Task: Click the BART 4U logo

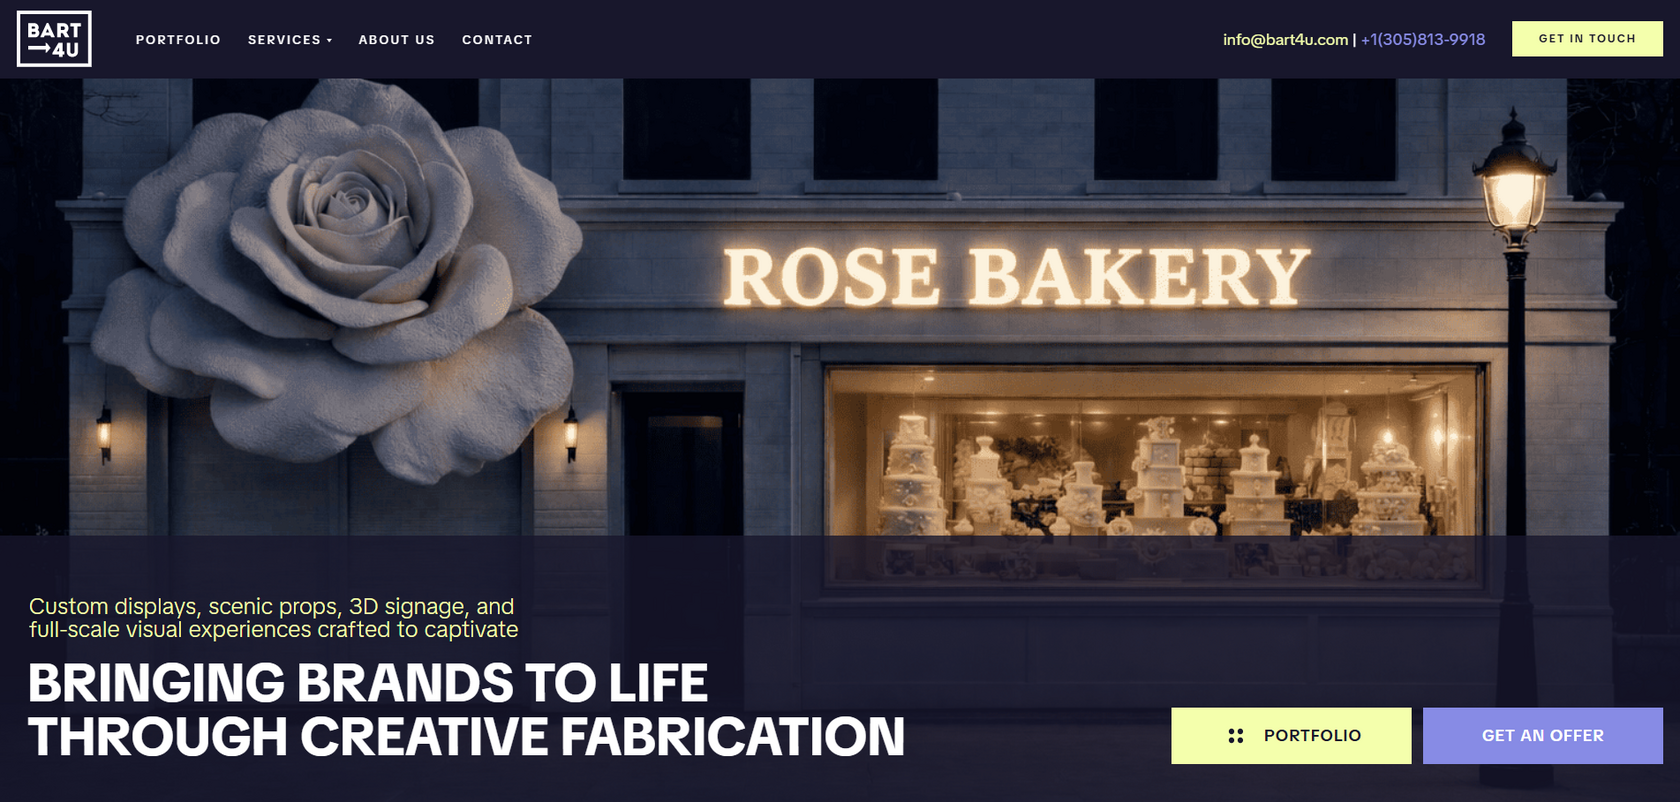Action: tap(54, 39)
